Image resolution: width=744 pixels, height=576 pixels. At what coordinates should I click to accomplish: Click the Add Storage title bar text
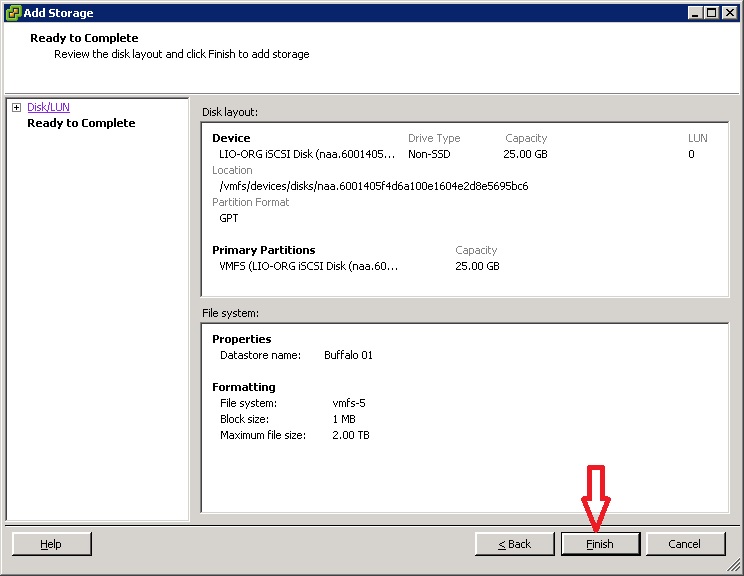point(58,13)
